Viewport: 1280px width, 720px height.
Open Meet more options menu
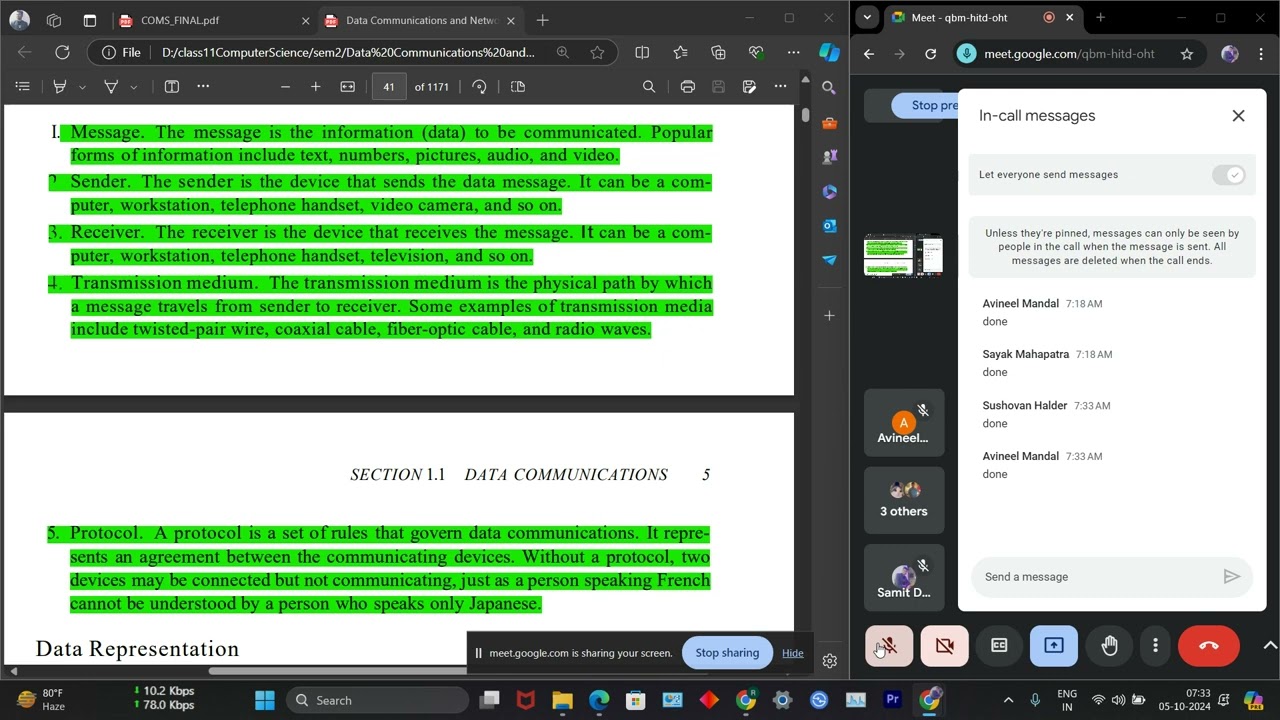(1155, 646)
